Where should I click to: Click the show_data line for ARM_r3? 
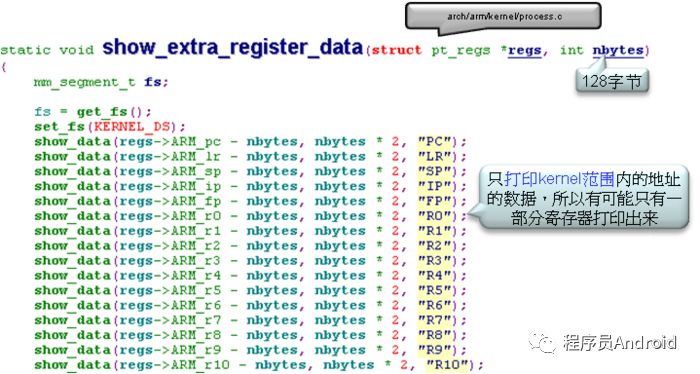click(250, 261)
